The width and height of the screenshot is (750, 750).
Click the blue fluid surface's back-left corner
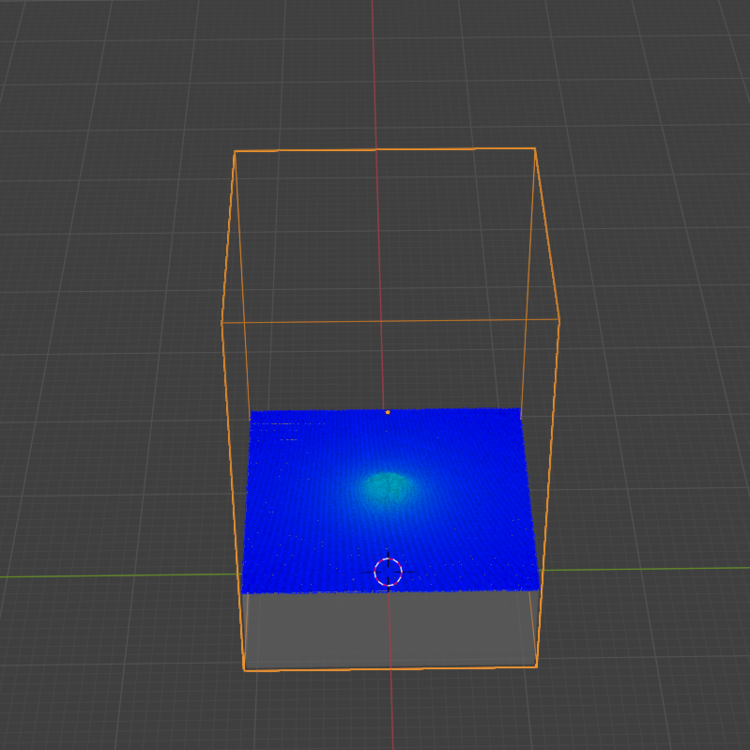[x=252, y=412]
